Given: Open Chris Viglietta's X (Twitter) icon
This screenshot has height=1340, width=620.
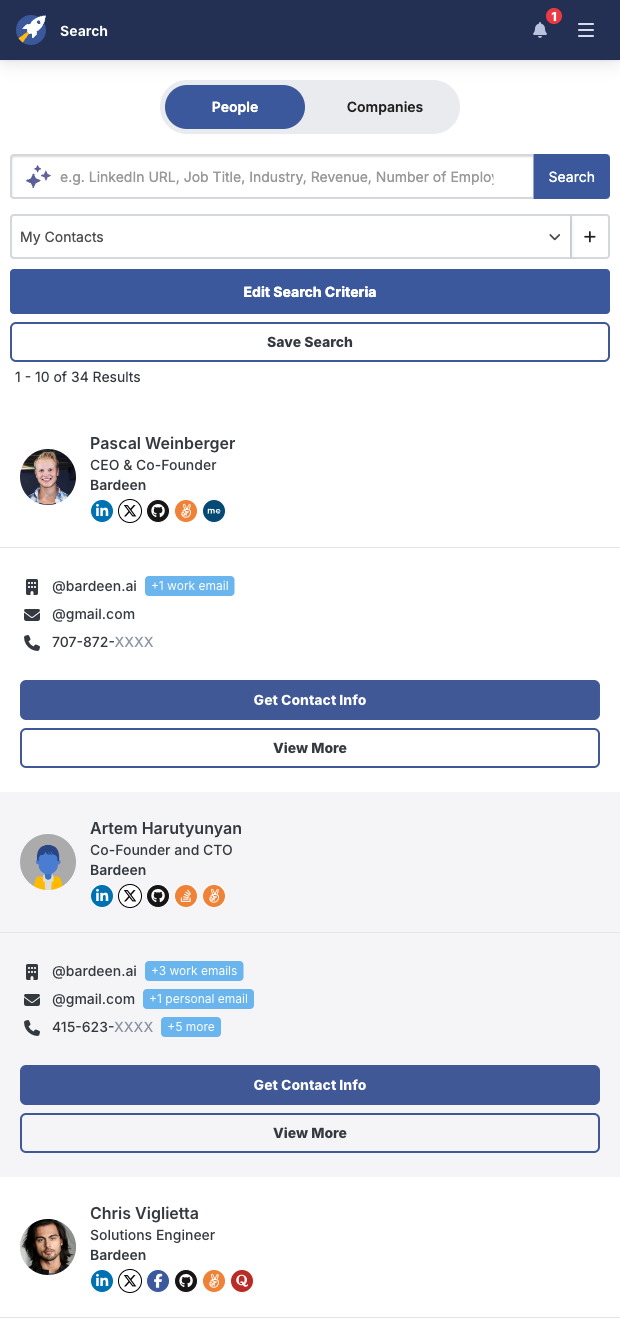Looking at the screenshot, I should tap(130, 1281).
